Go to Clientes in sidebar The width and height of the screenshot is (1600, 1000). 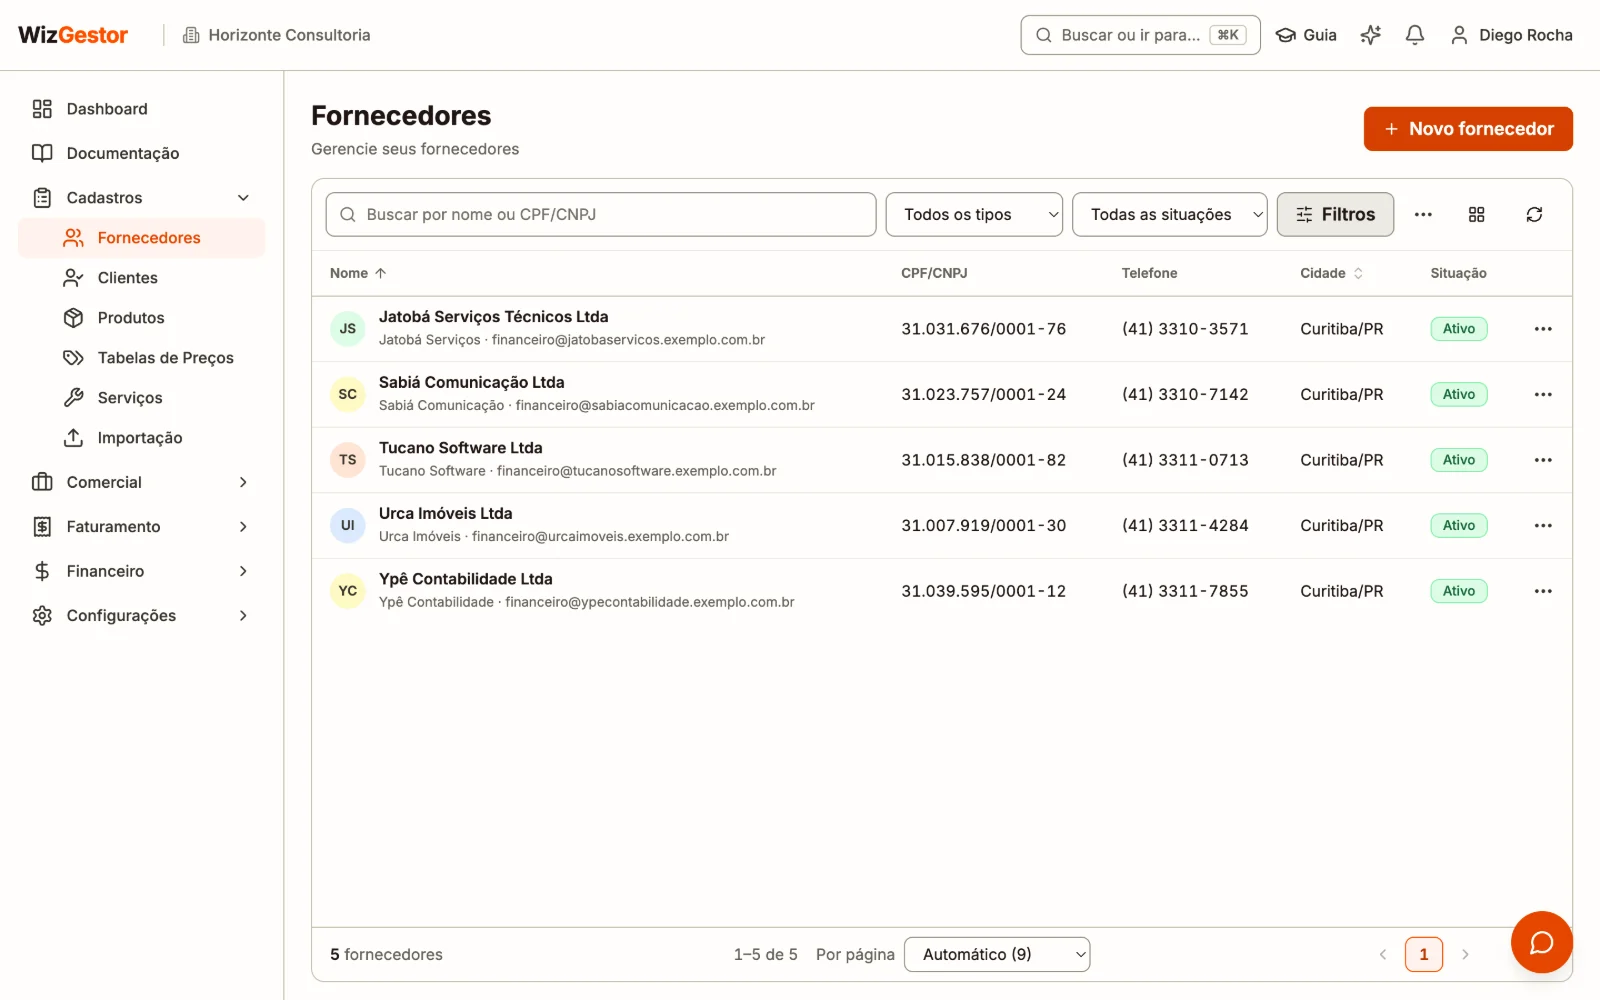141,278
